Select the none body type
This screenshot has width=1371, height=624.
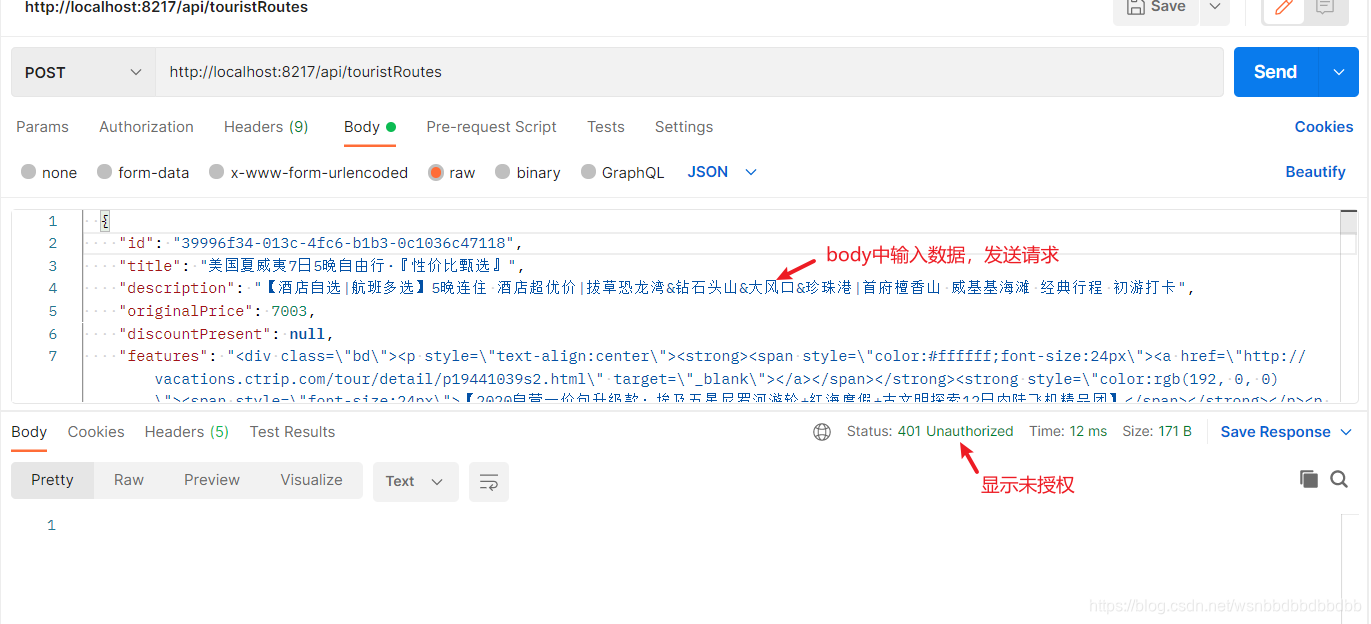pyautogui.click(x=49, y=172)
